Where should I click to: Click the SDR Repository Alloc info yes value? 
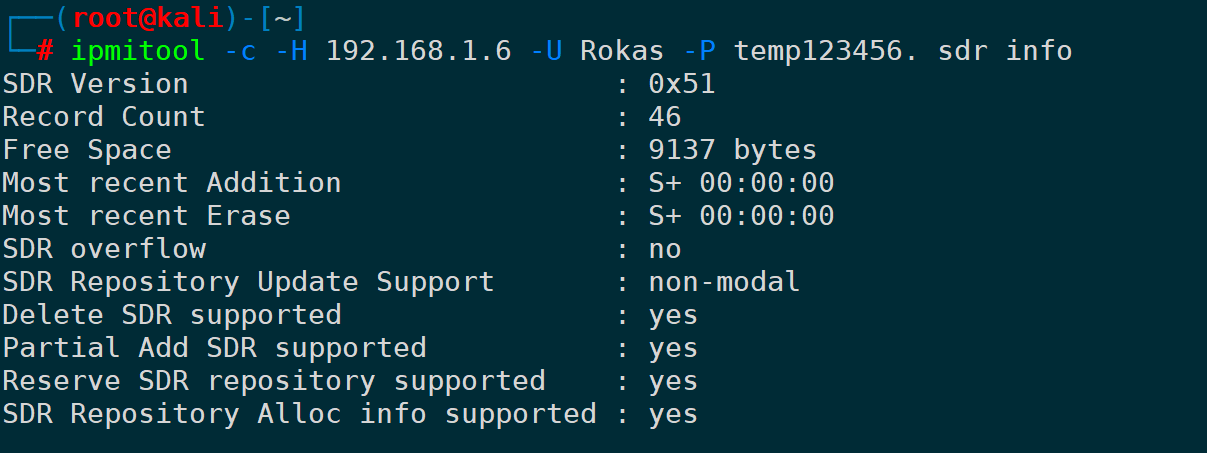(673, 414)
